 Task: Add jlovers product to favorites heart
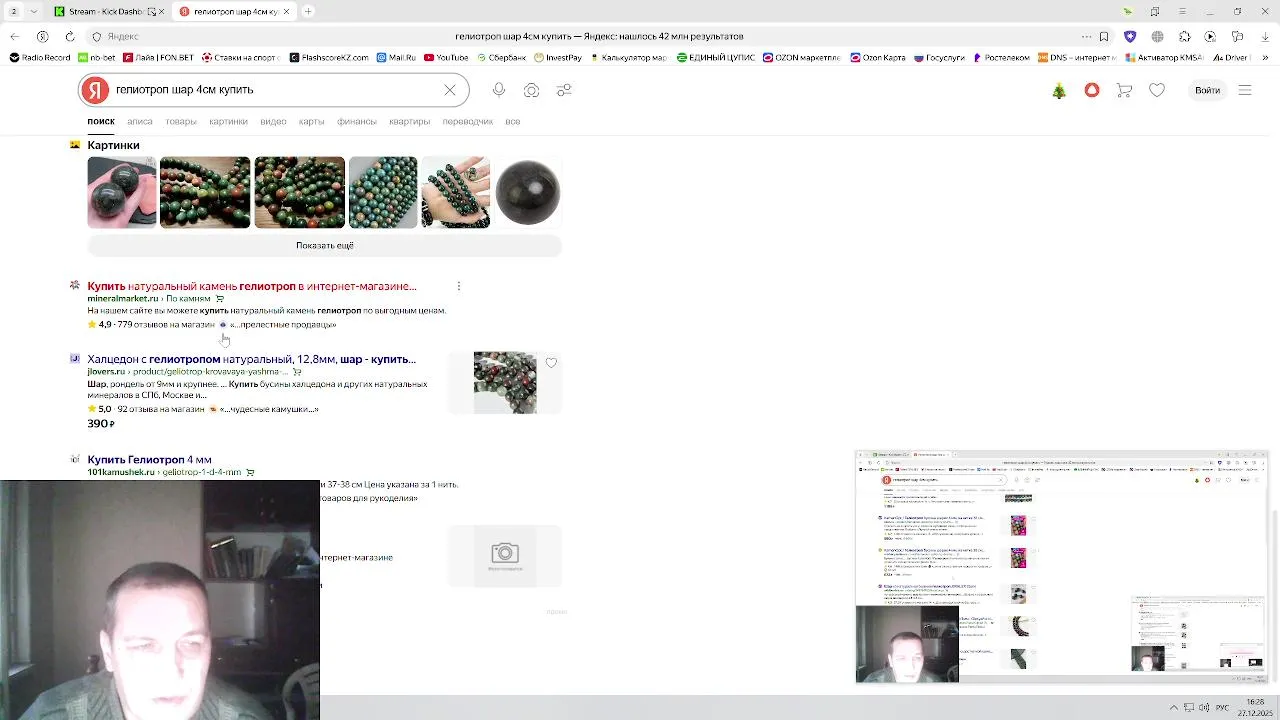point(551,363)
